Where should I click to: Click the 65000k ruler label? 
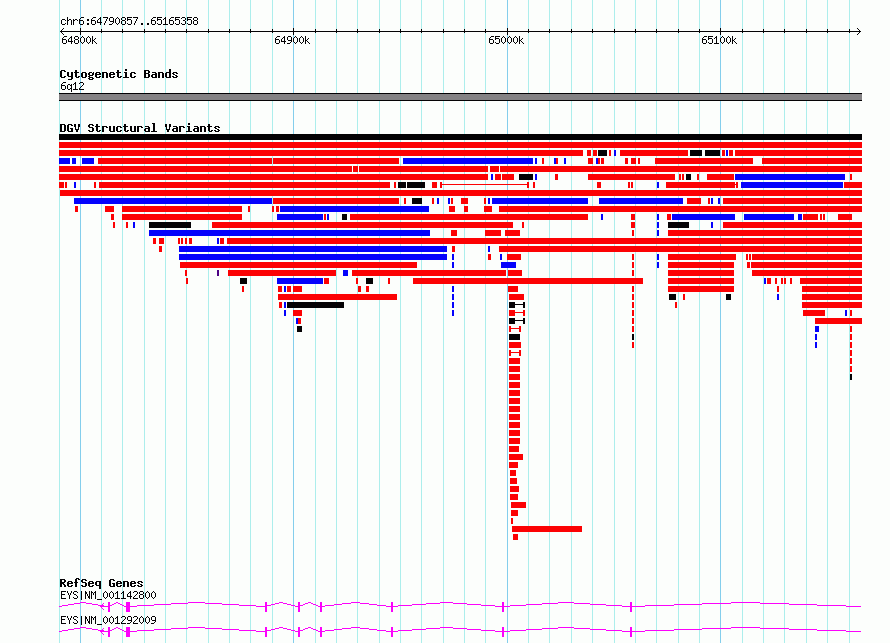506,40
